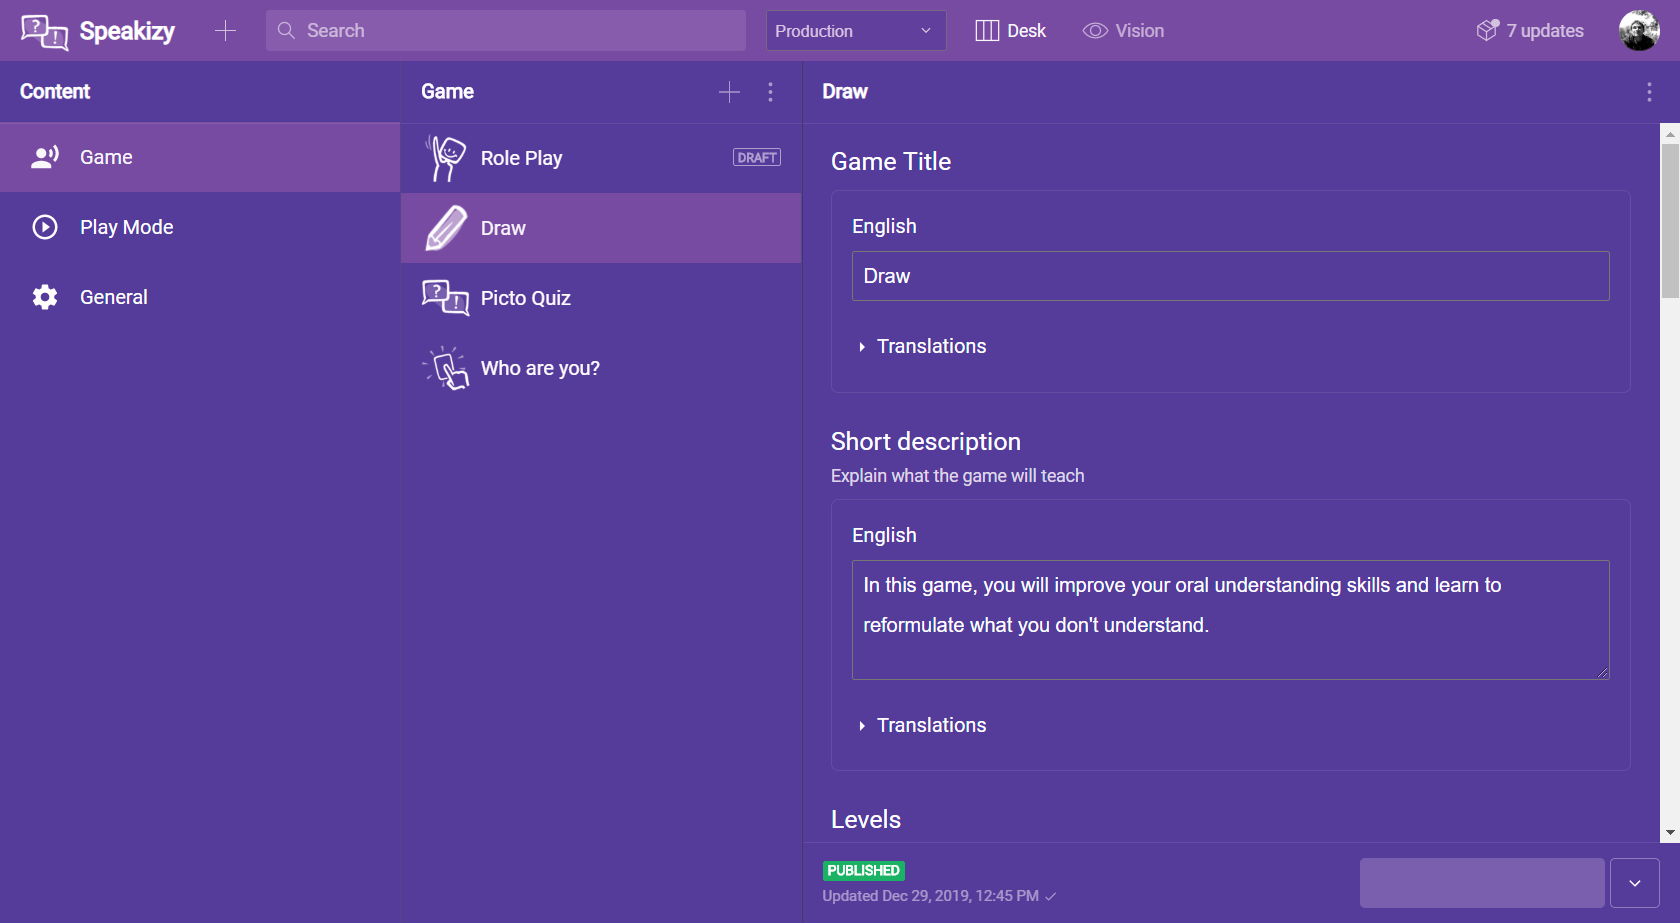Open Draw document three-dots menu

[x=1649, y=92]
